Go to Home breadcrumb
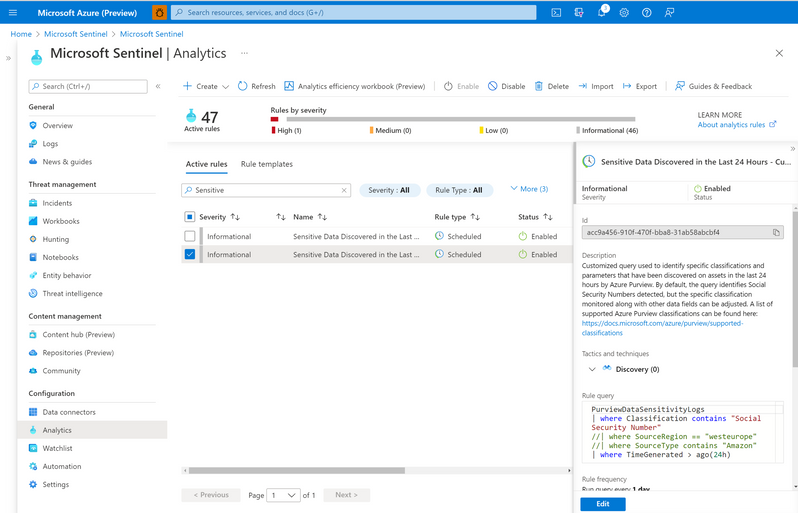The image size is (798, 513). (x=21, y=34)
